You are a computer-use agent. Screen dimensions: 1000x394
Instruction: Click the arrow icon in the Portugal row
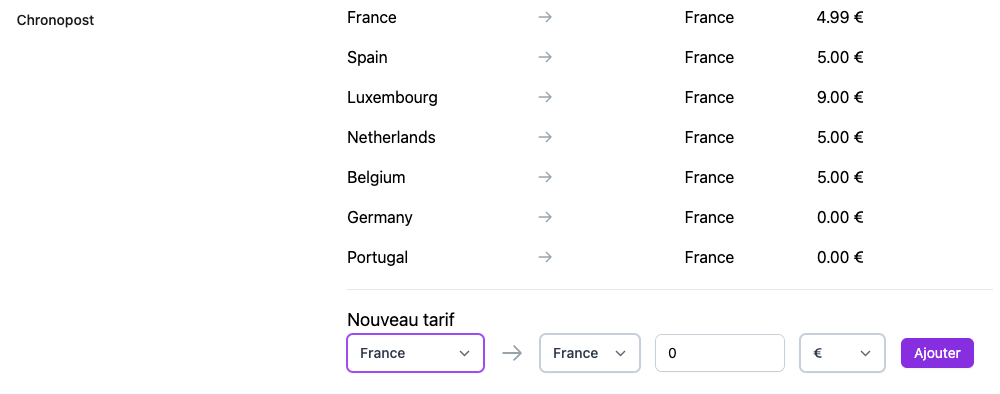pos(545,257)
